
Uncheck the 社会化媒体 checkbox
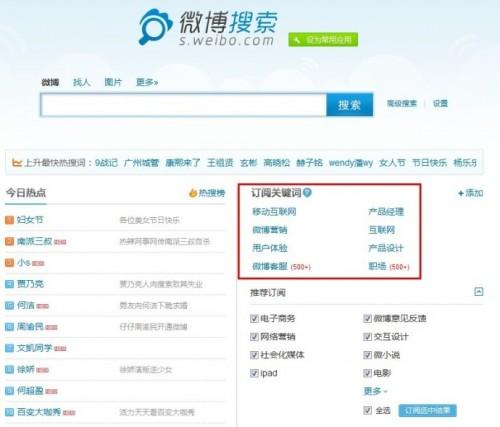pyautogui.click(x=254, y=355)
